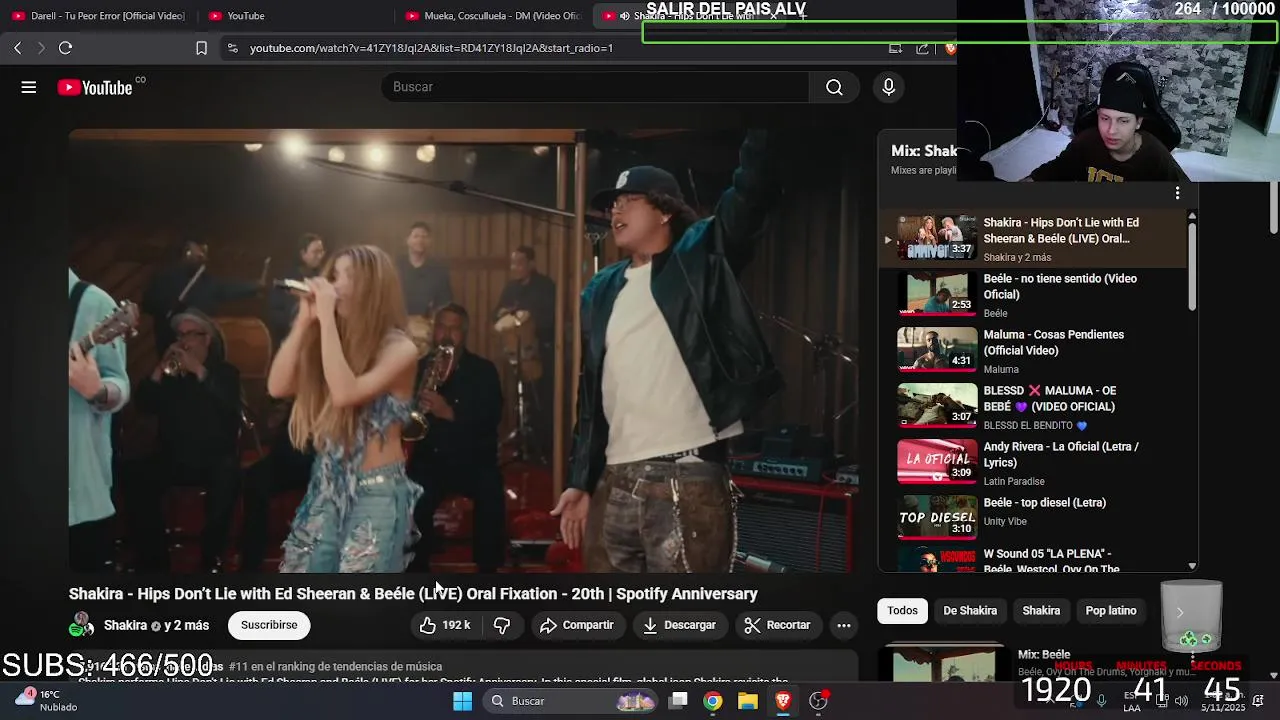The width and height of the screenshot is (1280, 720).
Task: Click the share page icon in address bar
Action: click(922, 48)
